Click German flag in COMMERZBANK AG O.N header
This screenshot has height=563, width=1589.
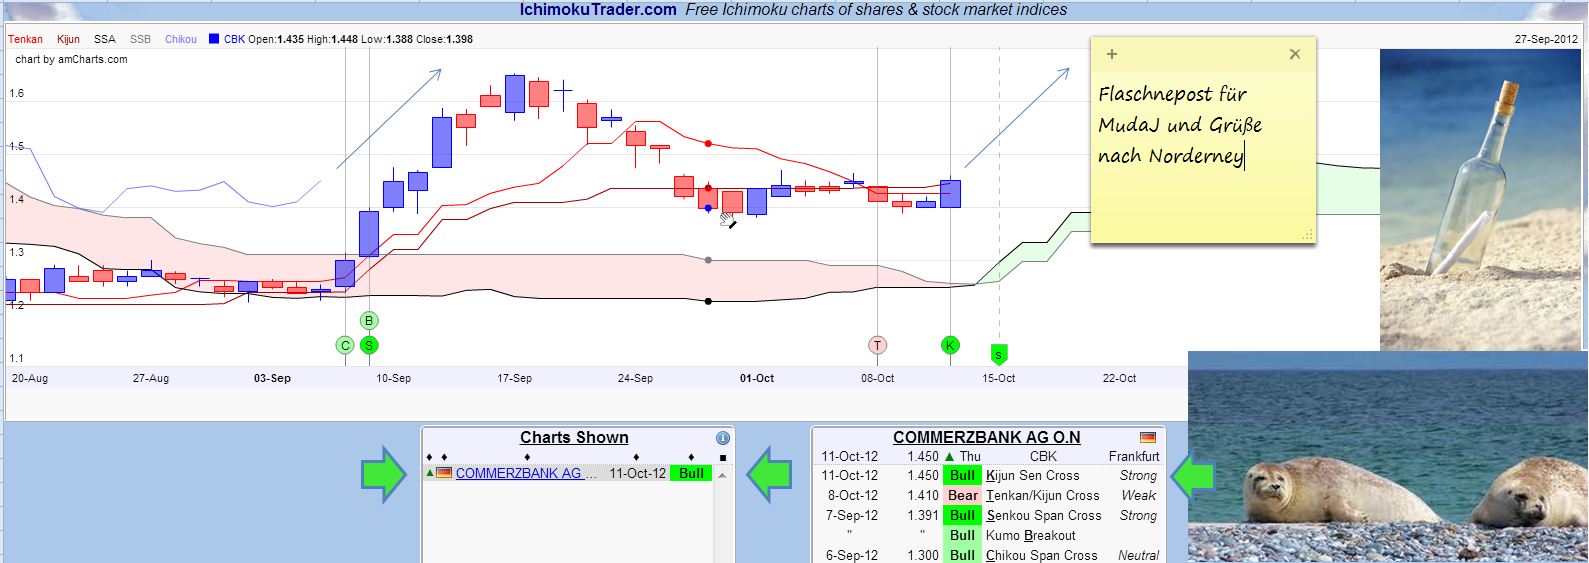tap(1147, 437)
